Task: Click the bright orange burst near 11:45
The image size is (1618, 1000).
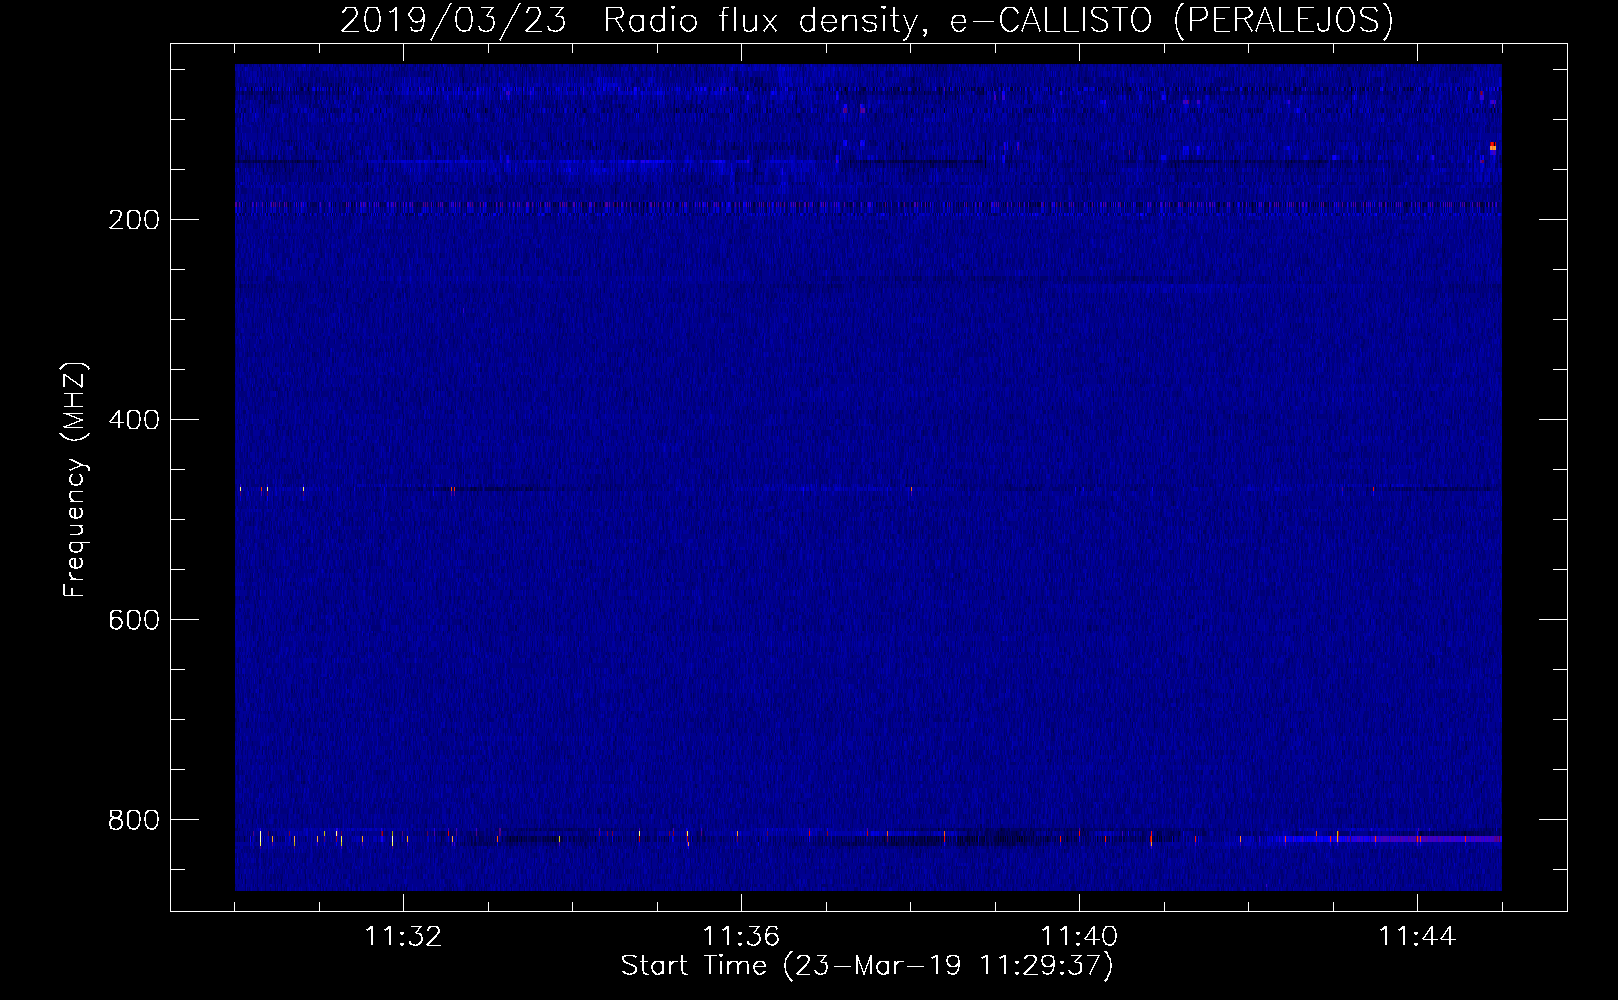Action: tap(1492, 147)
